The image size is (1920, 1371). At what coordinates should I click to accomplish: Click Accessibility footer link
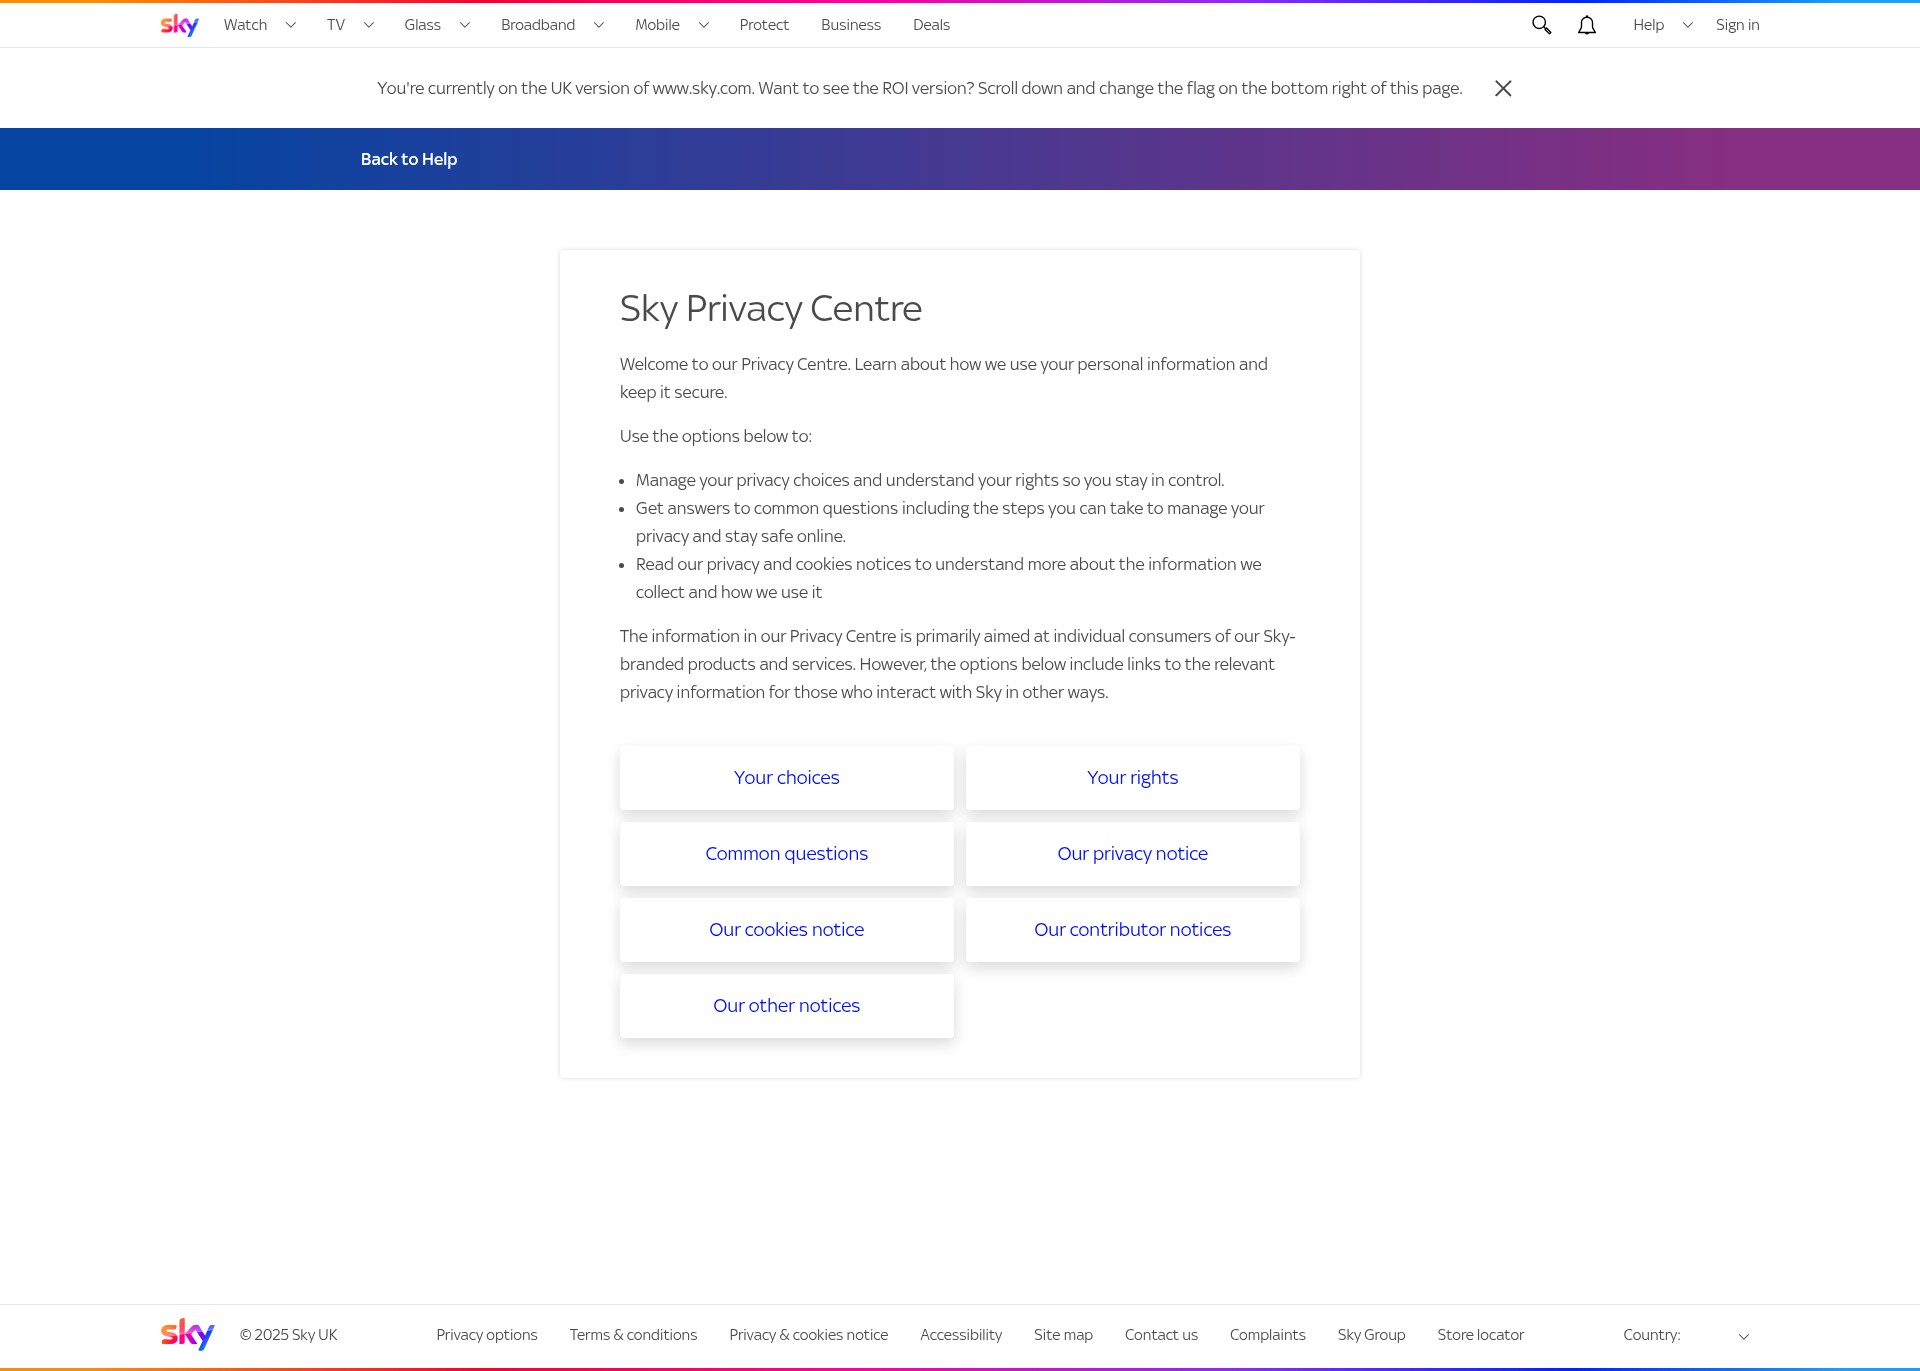tap(961, 1335)
